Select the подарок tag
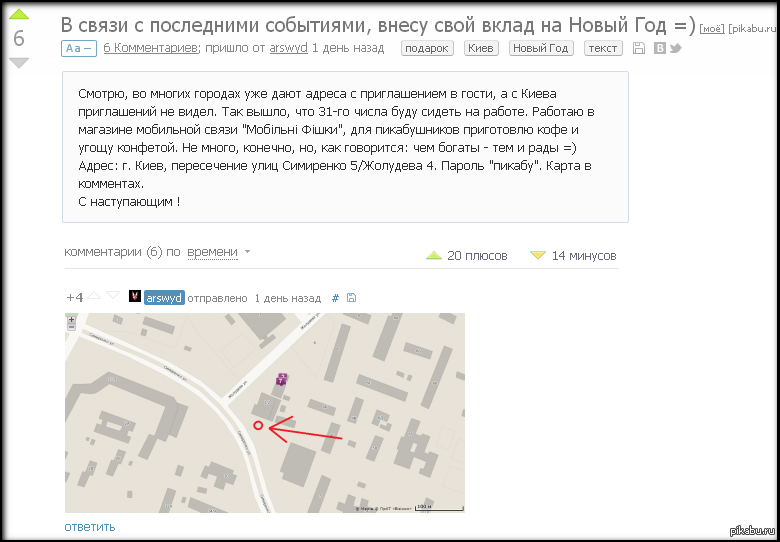The width and height of the screenshot is (780, 542). [427, 48]
